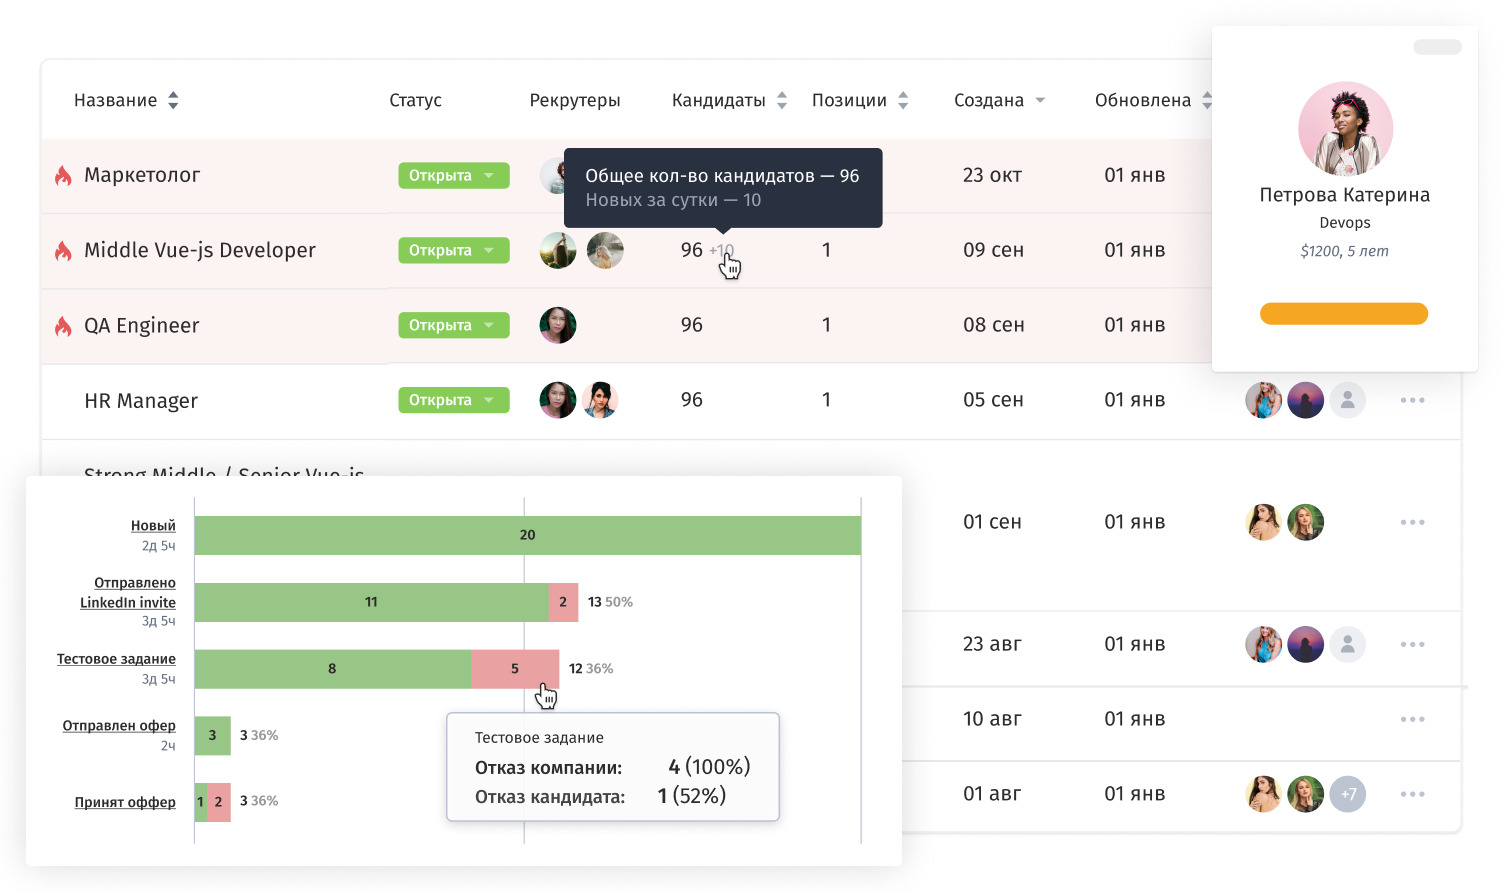Click the orange button in Петрова Катерина card
1504x892 pixels.
(x=1343, y=314)
